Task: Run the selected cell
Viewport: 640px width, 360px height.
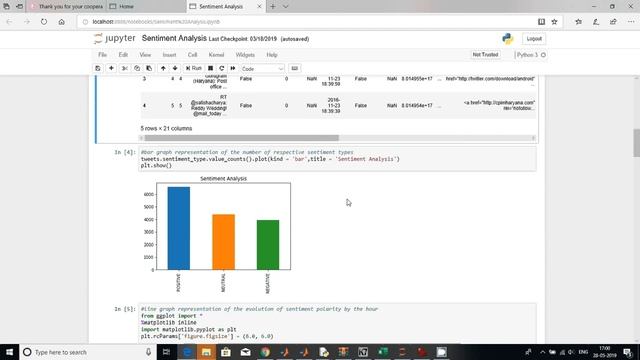Action: pos(193,69)
